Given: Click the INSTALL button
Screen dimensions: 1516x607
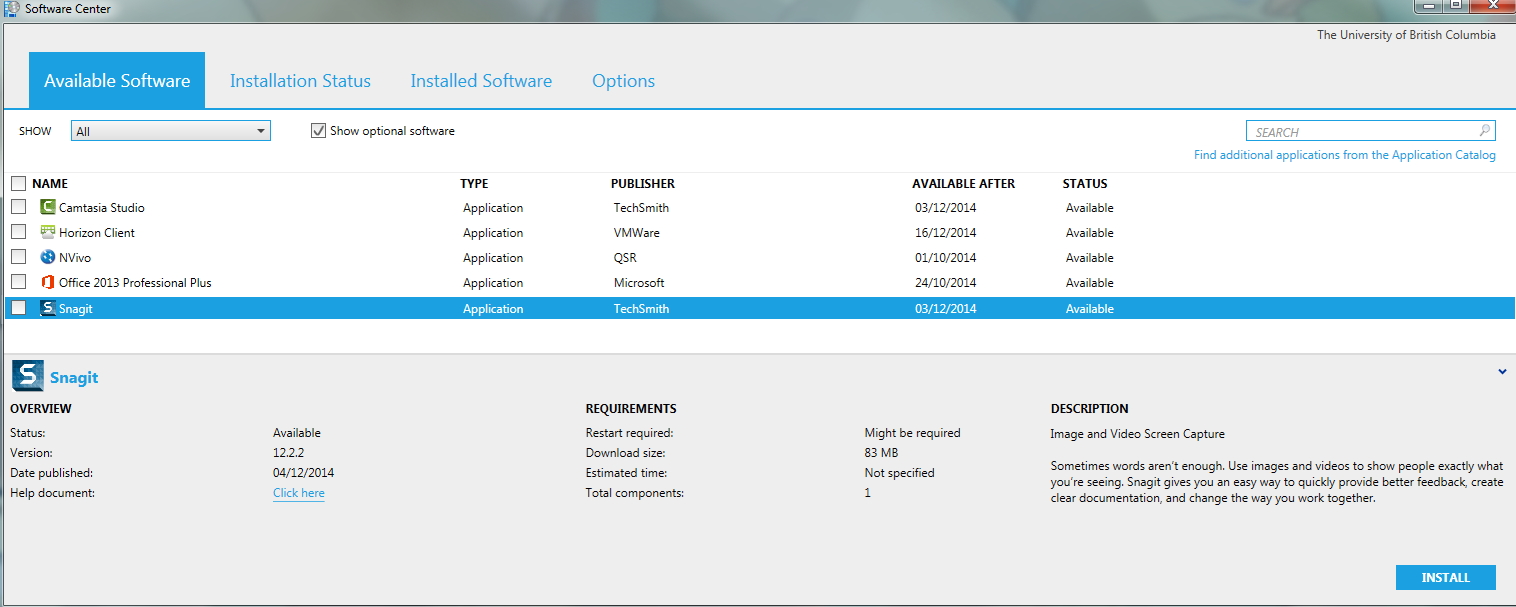Looking at the screenshot, I should click(x=1446, y=578).
